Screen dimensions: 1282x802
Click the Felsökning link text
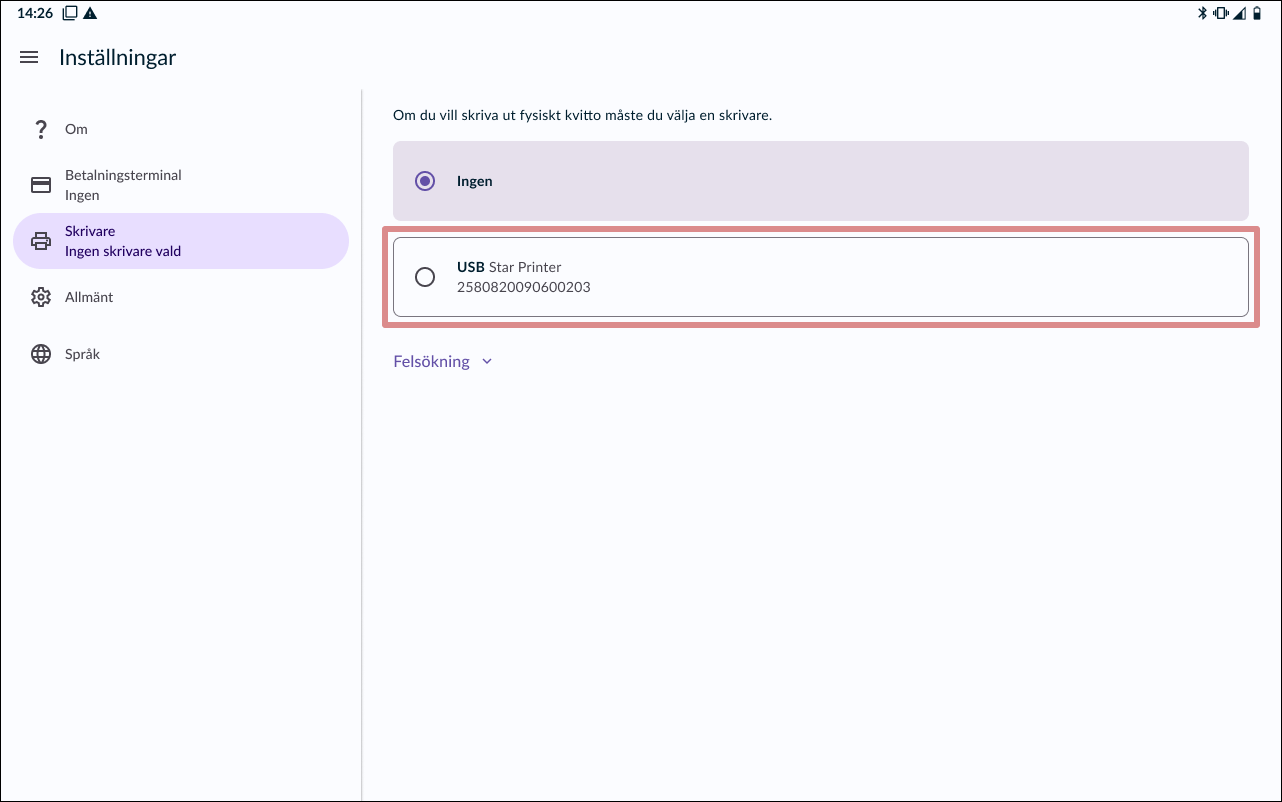(431, 362)
